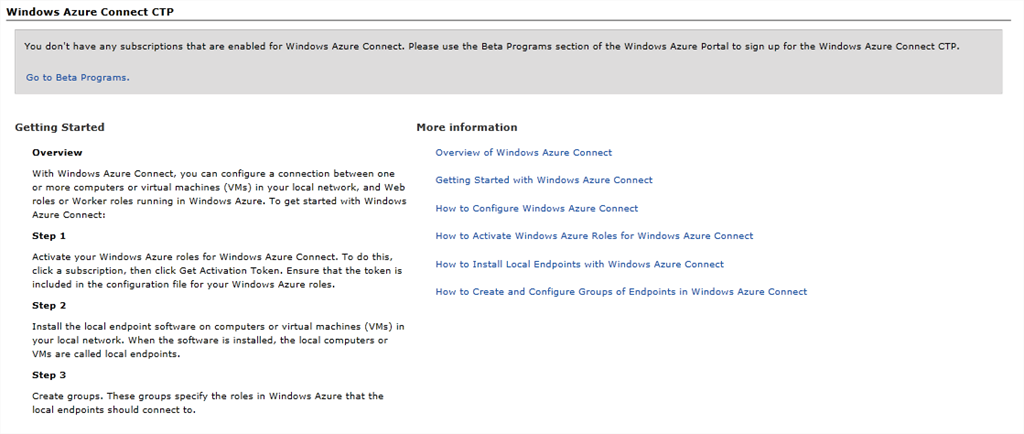Select the Step 1 heading
The height and width of the screenshot is (434, 1024).
pyautogui.click(x=49, y=236)
